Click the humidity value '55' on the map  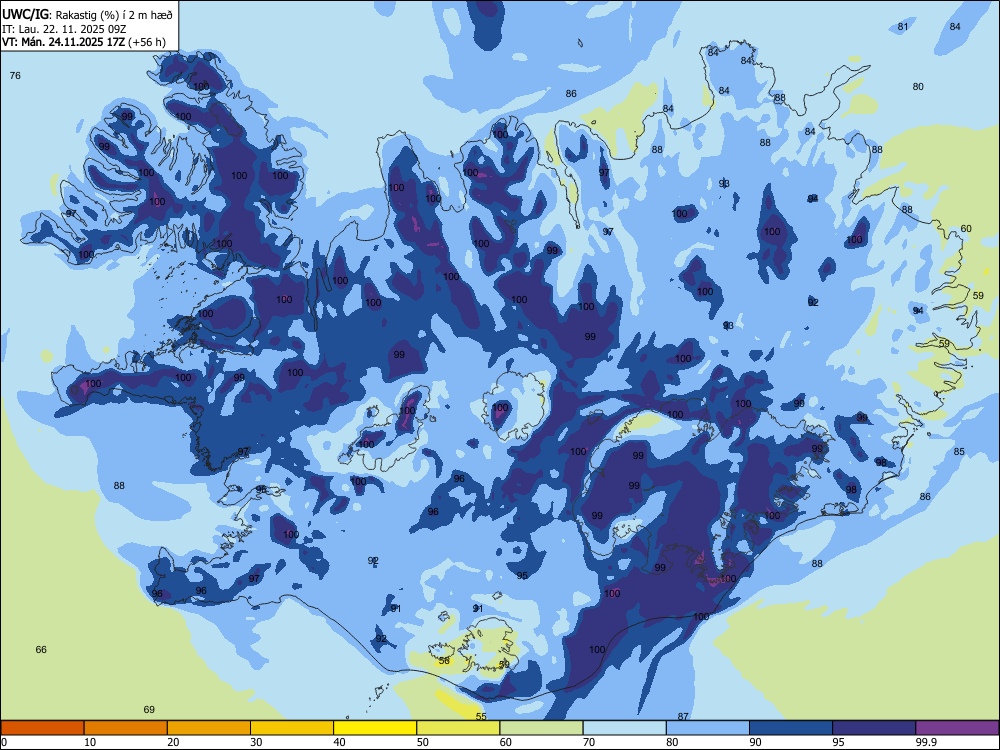[x=481, y=716]
